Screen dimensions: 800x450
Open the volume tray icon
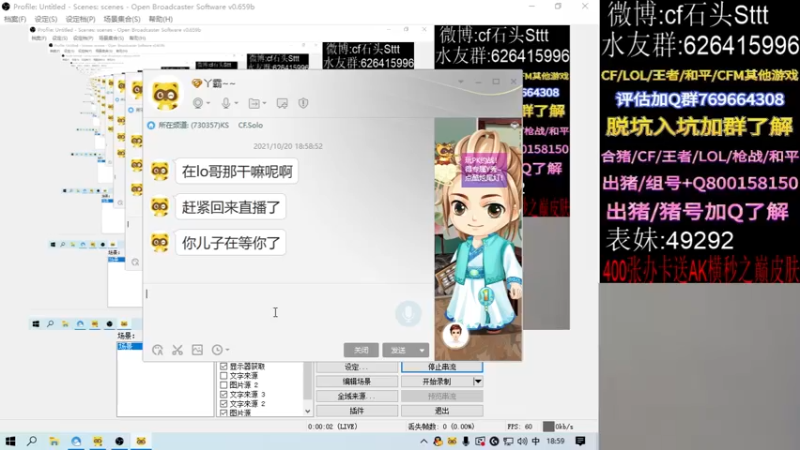point(522,441)
